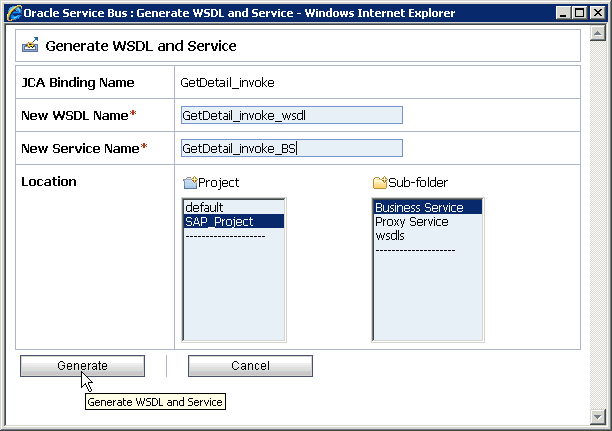Select 'SAP_Project' in the Project list
This screenshot has height=431, width=612.
[x=234, y=221]
